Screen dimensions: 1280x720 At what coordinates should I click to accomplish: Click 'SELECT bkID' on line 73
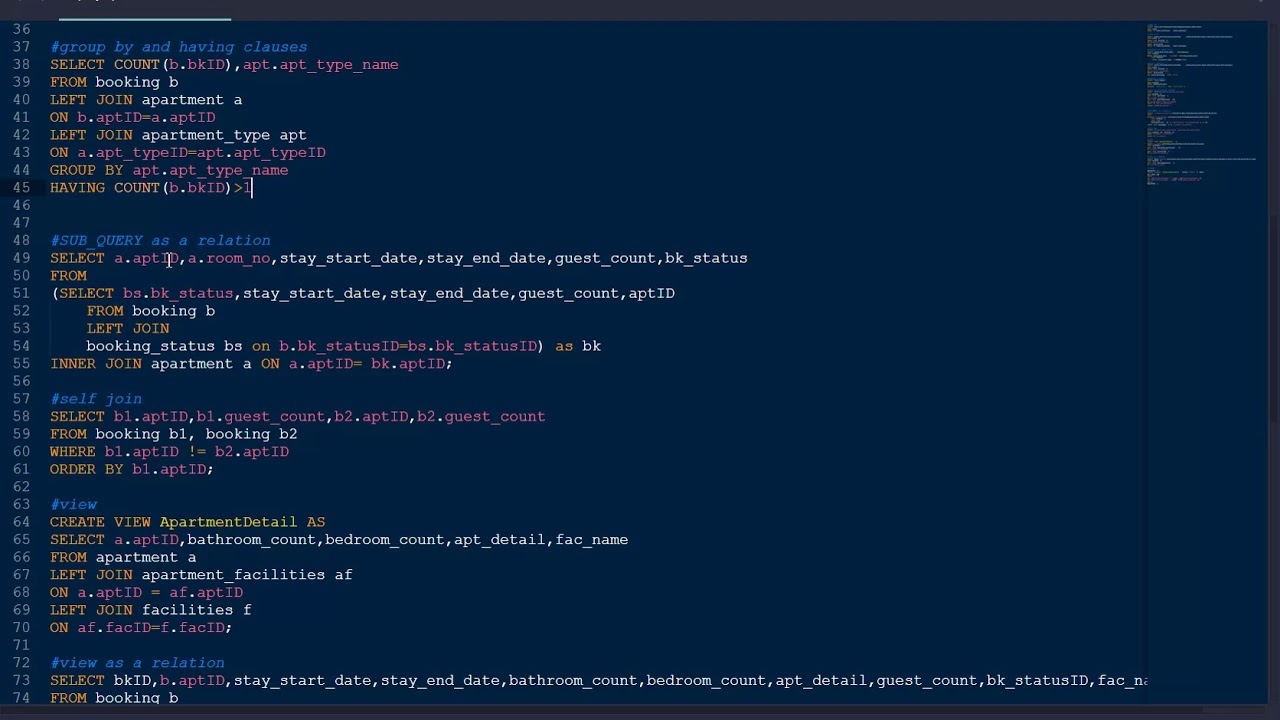(100, 681)
